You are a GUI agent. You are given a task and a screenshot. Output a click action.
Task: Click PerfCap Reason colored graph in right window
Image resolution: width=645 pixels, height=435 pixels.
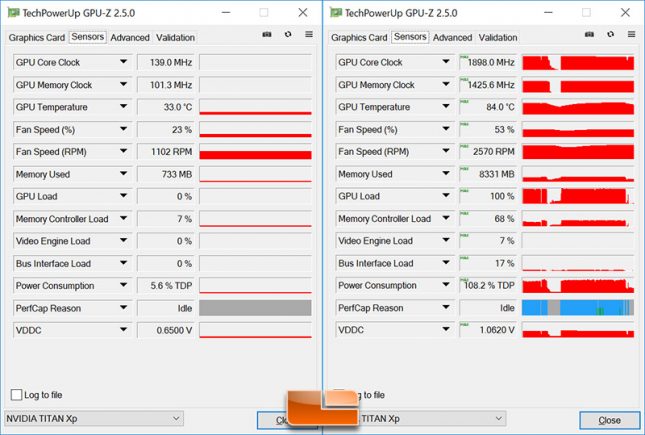[578, 308]
